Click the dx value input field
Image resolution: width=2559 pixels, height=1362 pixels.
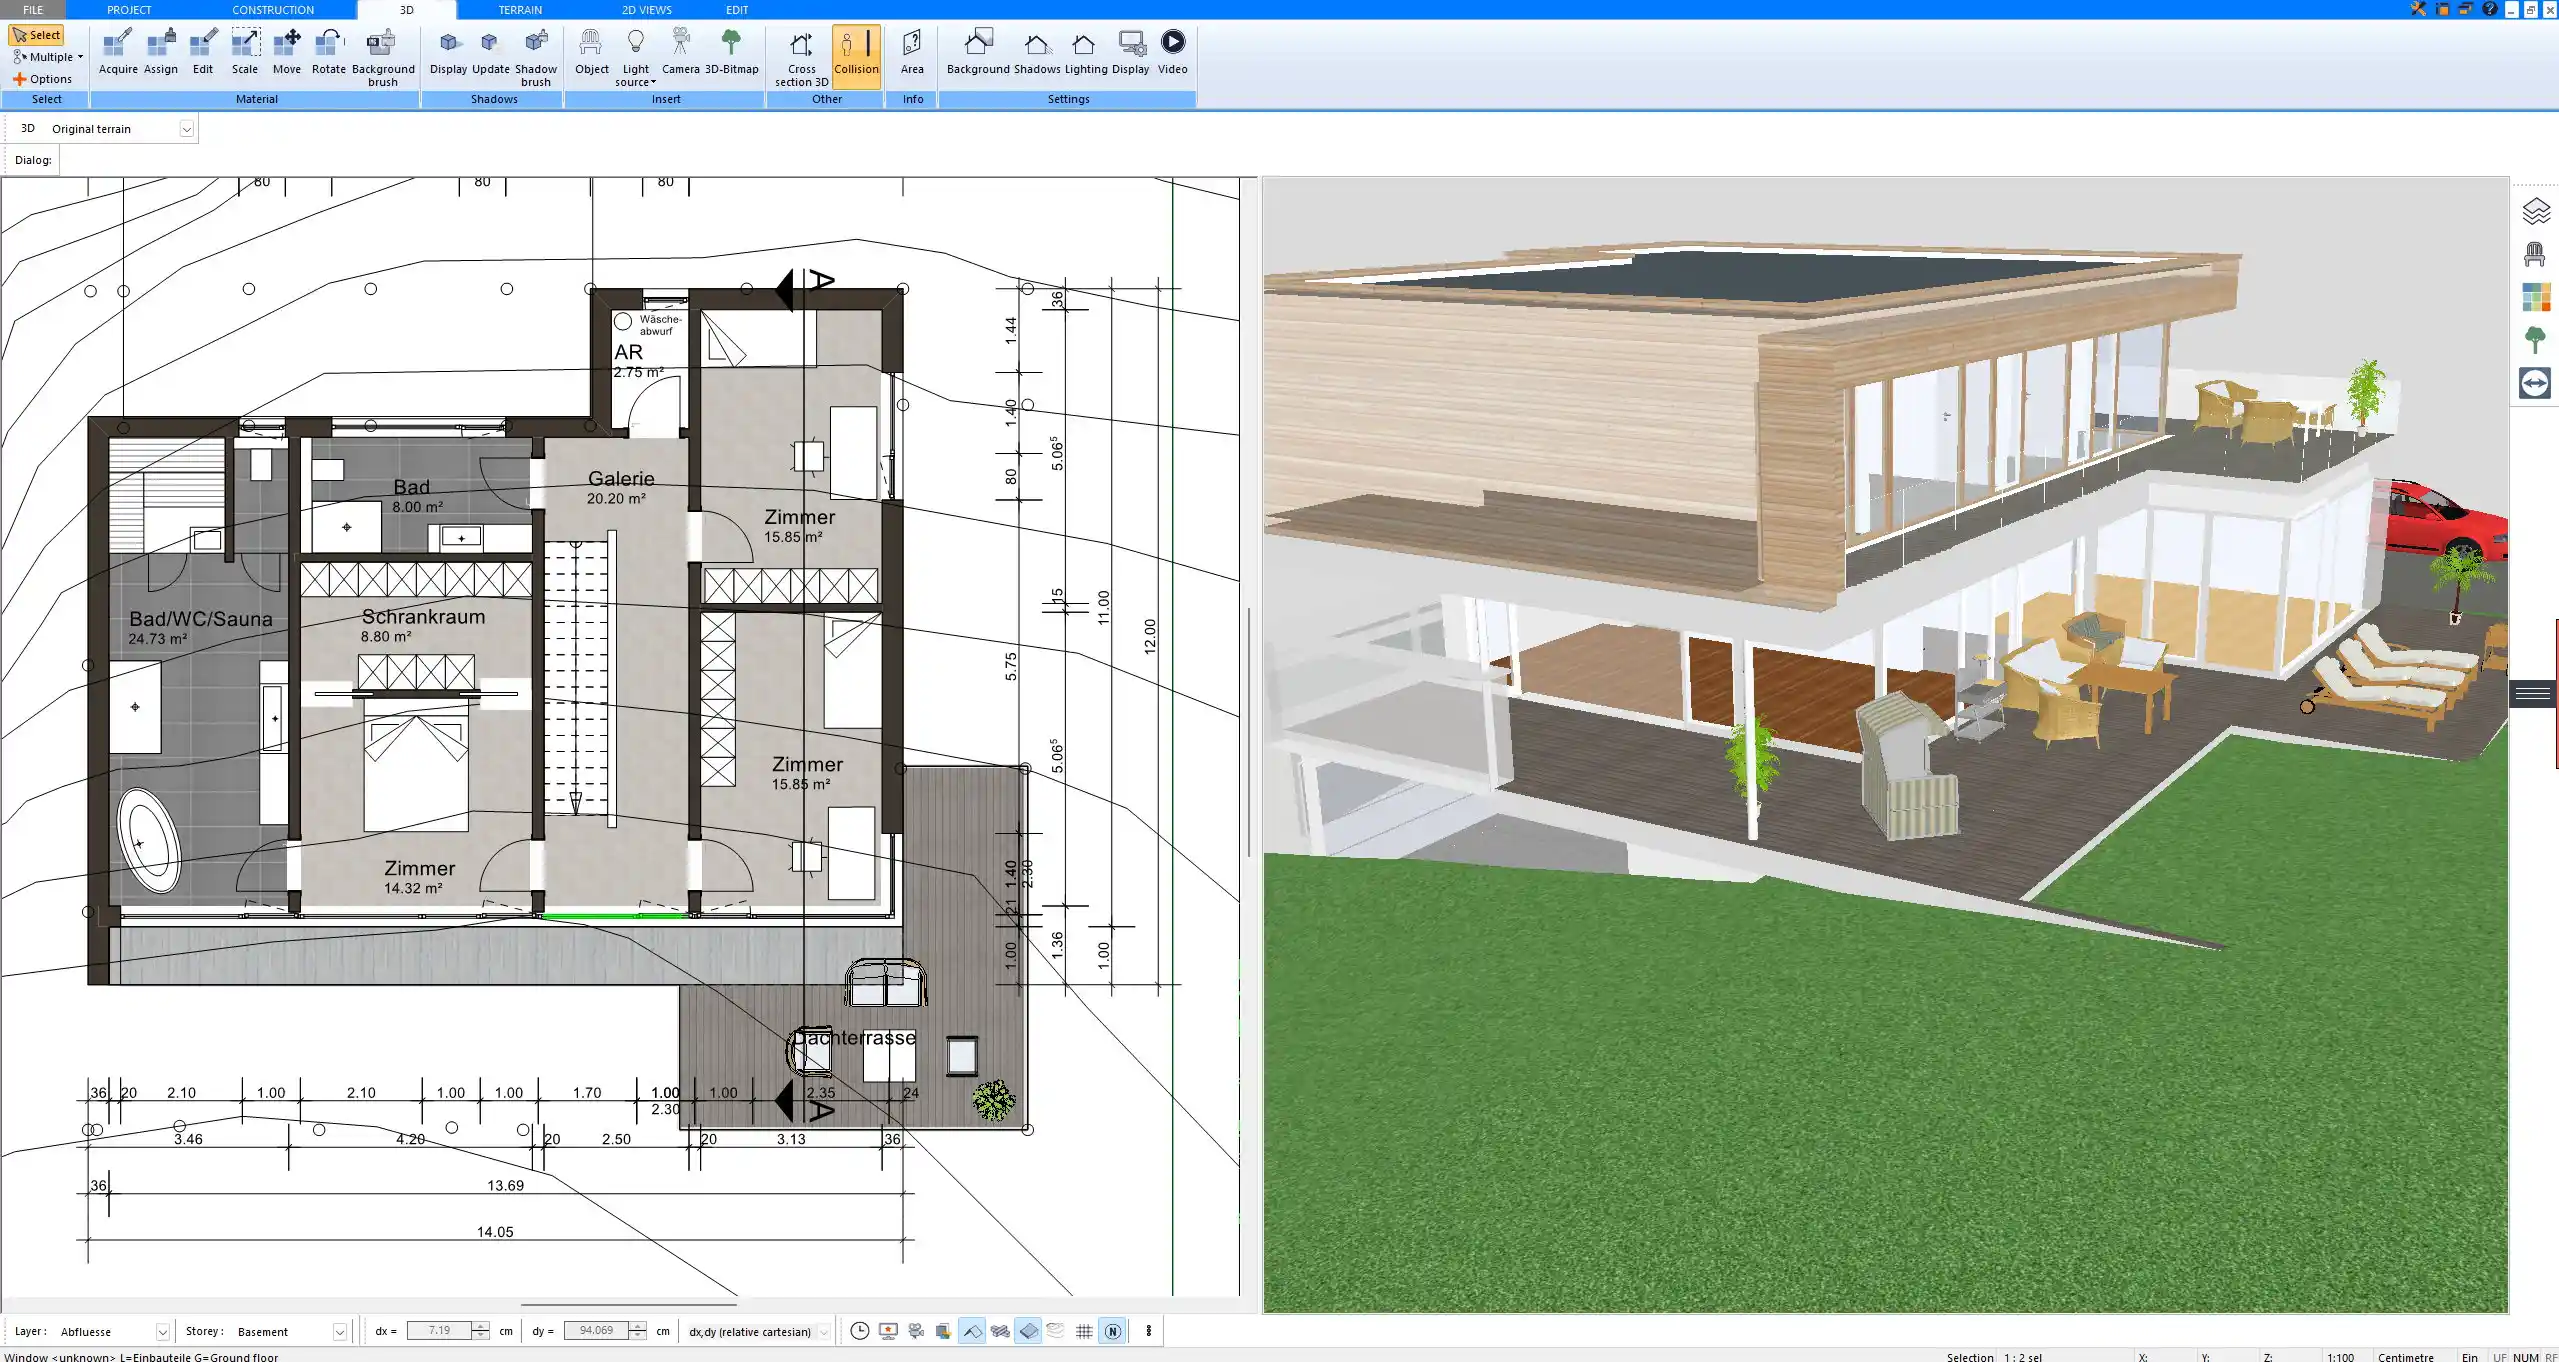[439, 1331]
